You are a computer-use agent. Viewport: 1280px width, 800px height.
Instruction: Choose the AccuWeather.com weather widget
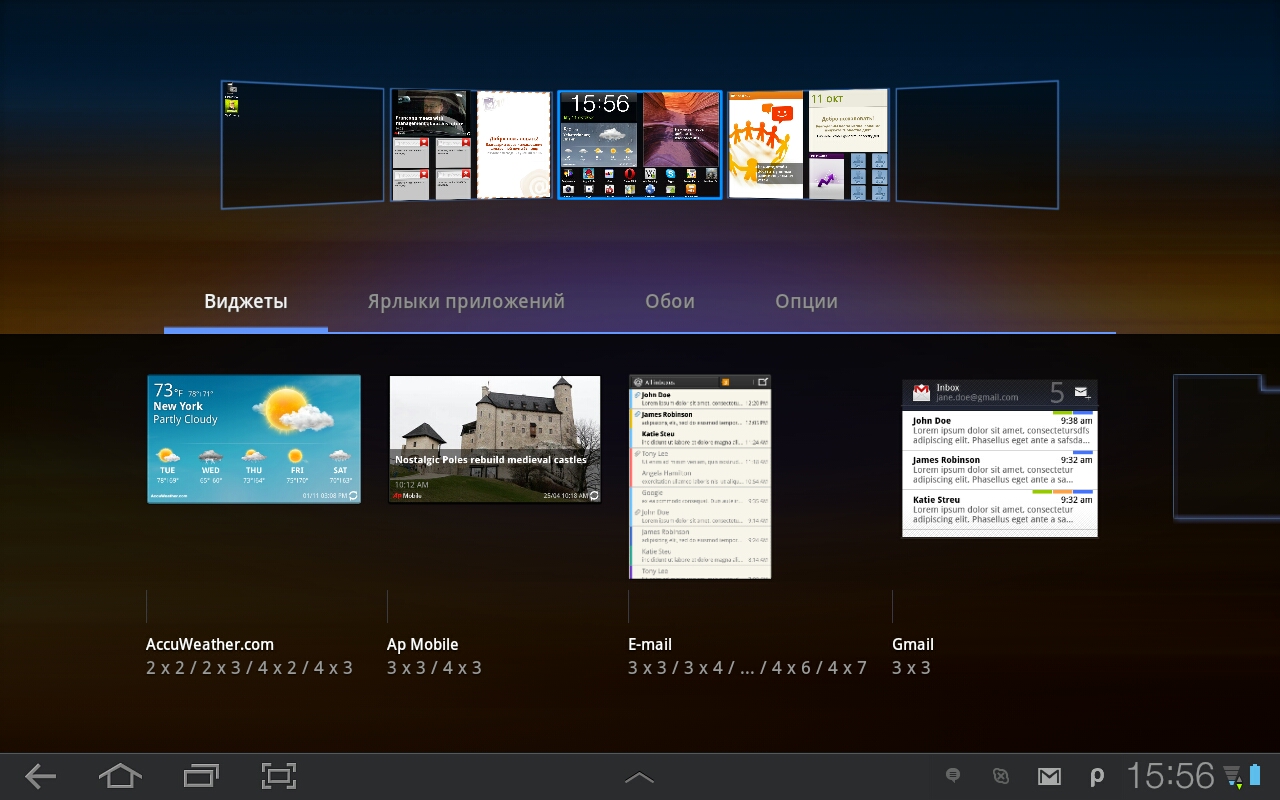(x=254, y=439)
